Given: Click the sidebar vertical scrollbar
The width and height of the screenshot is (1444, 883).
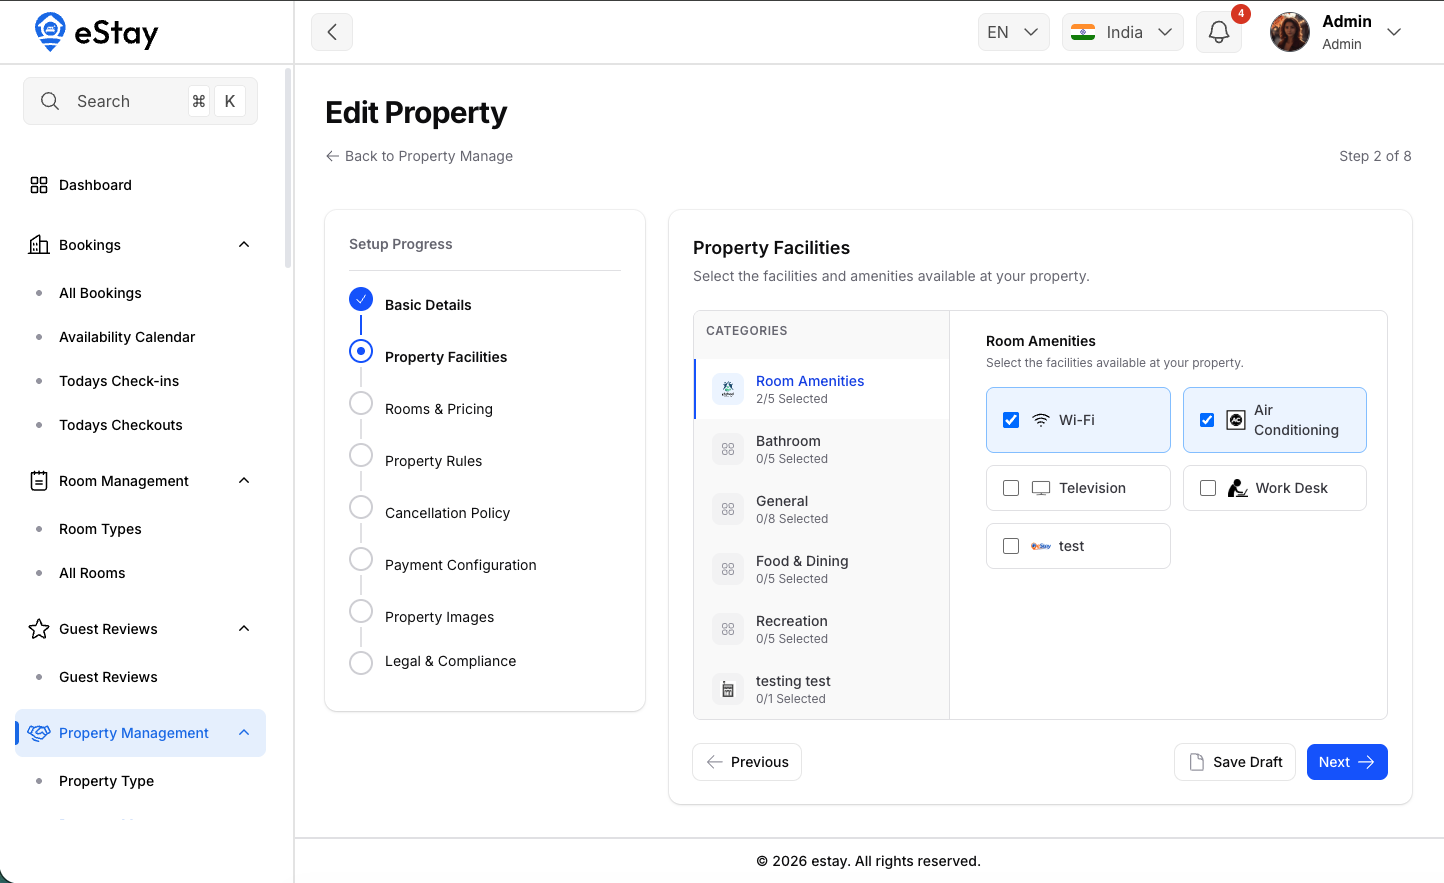Looking at the screenshot, I should click(x=288, y=168).
